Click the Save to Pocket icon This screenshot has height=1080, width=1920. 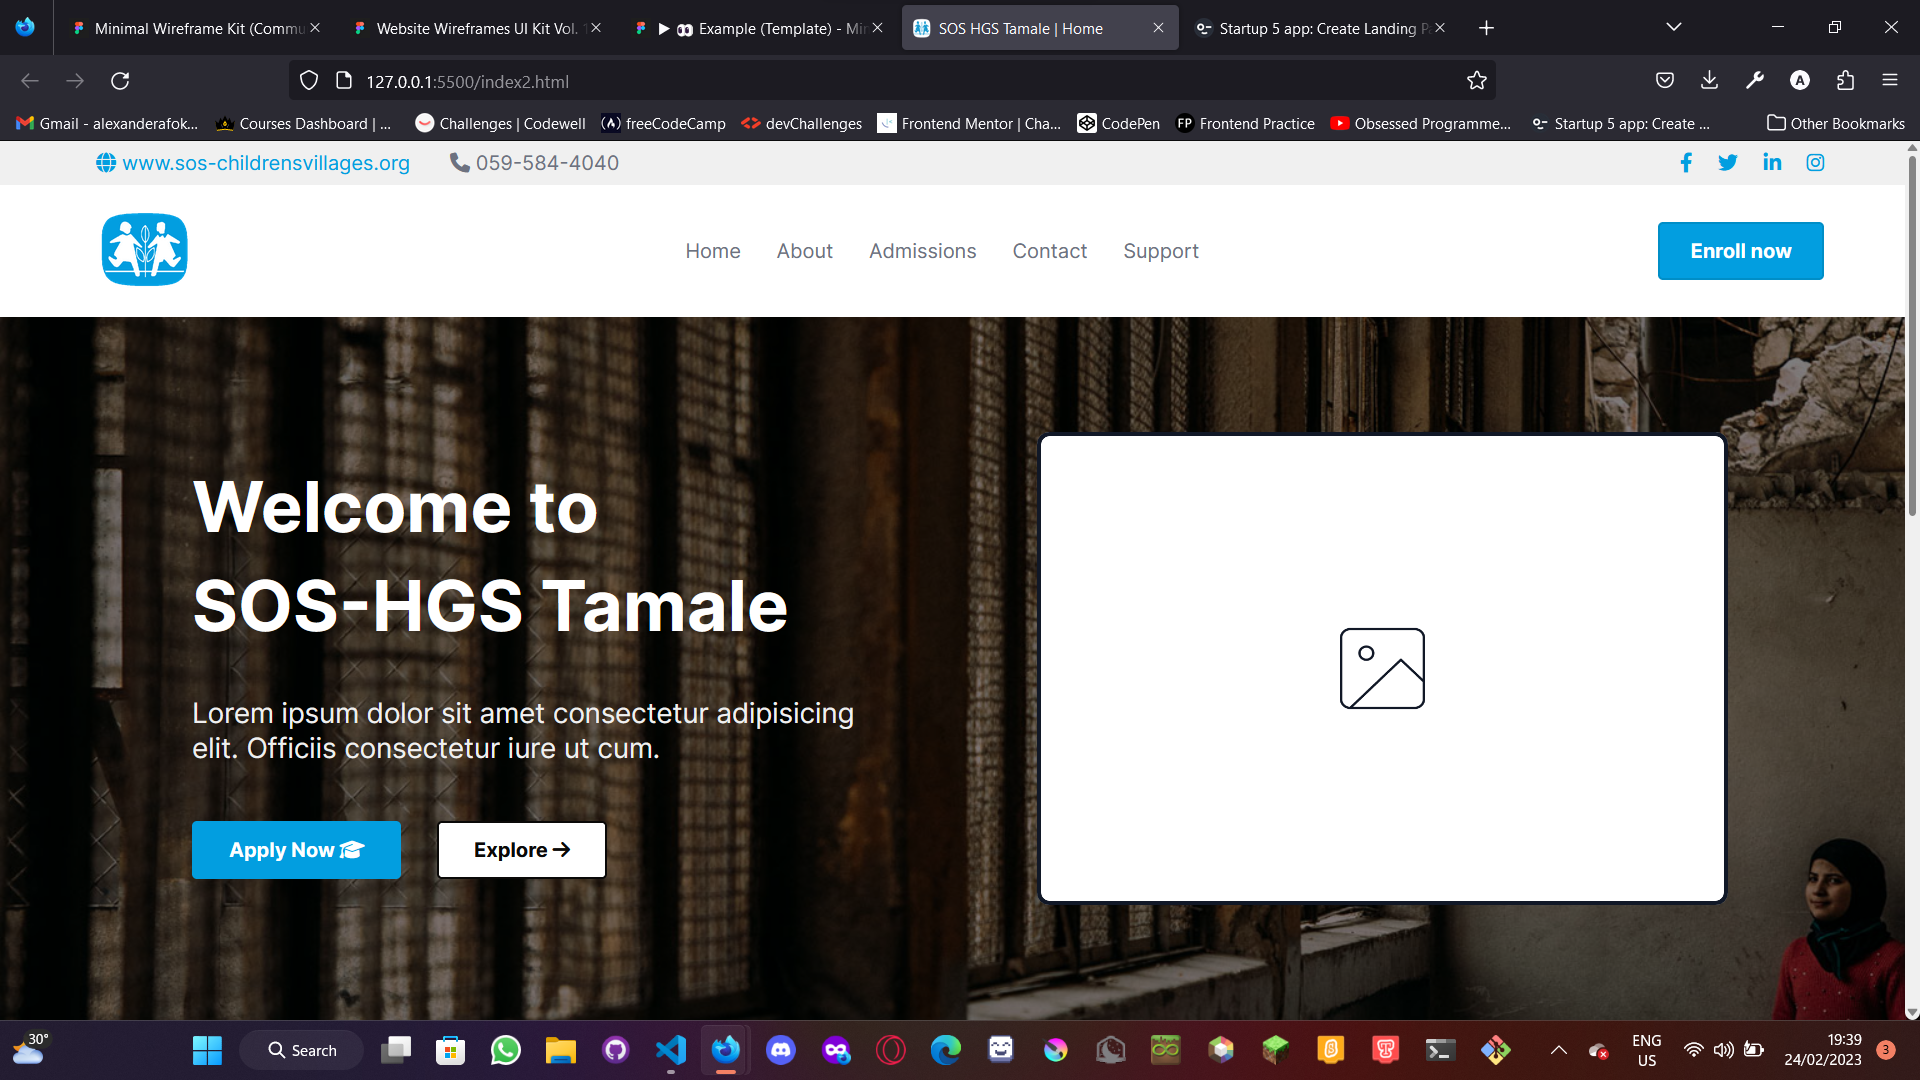pos(1665,81)
